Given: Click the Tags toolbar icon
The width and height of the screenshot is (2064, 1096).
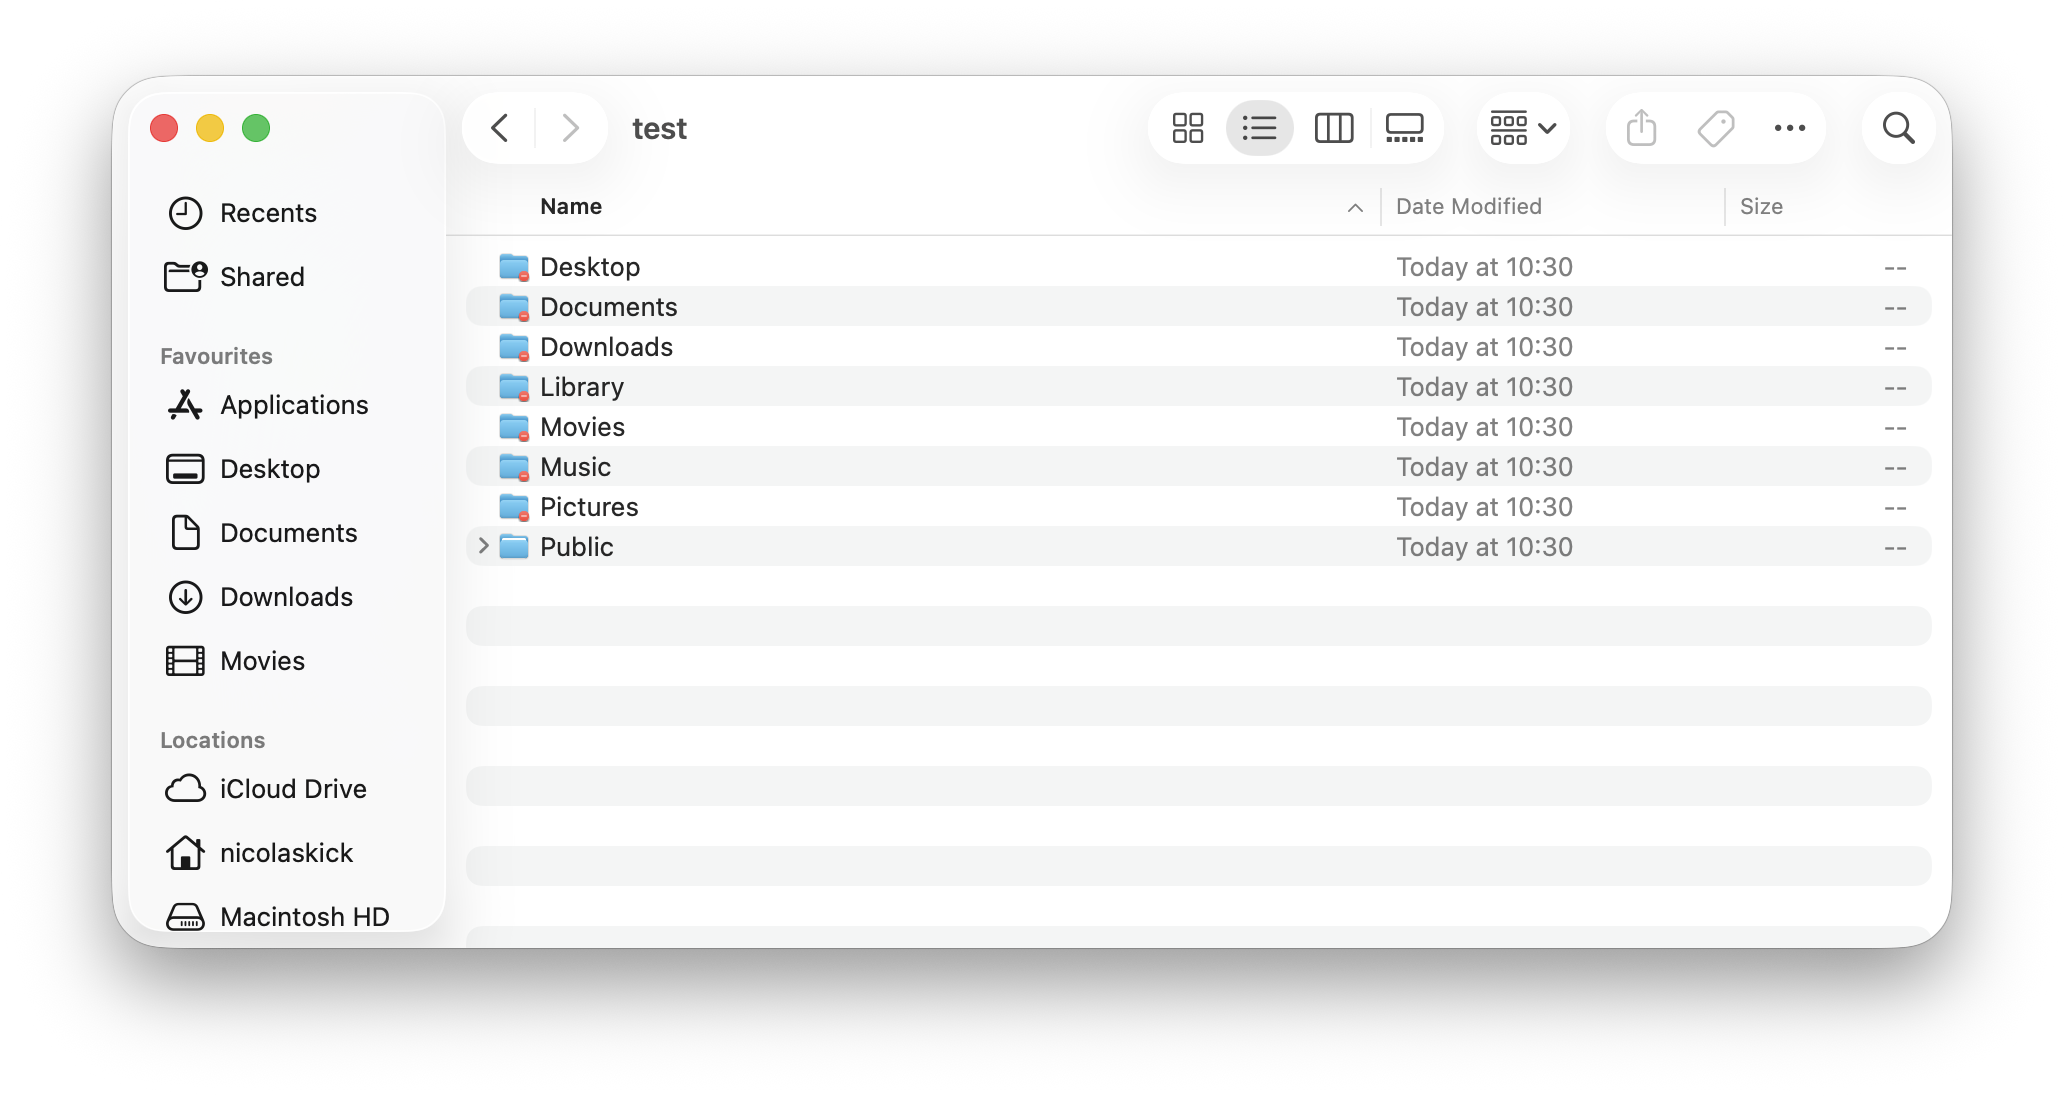Looking at the screenshot, I should coord(1715,128).
